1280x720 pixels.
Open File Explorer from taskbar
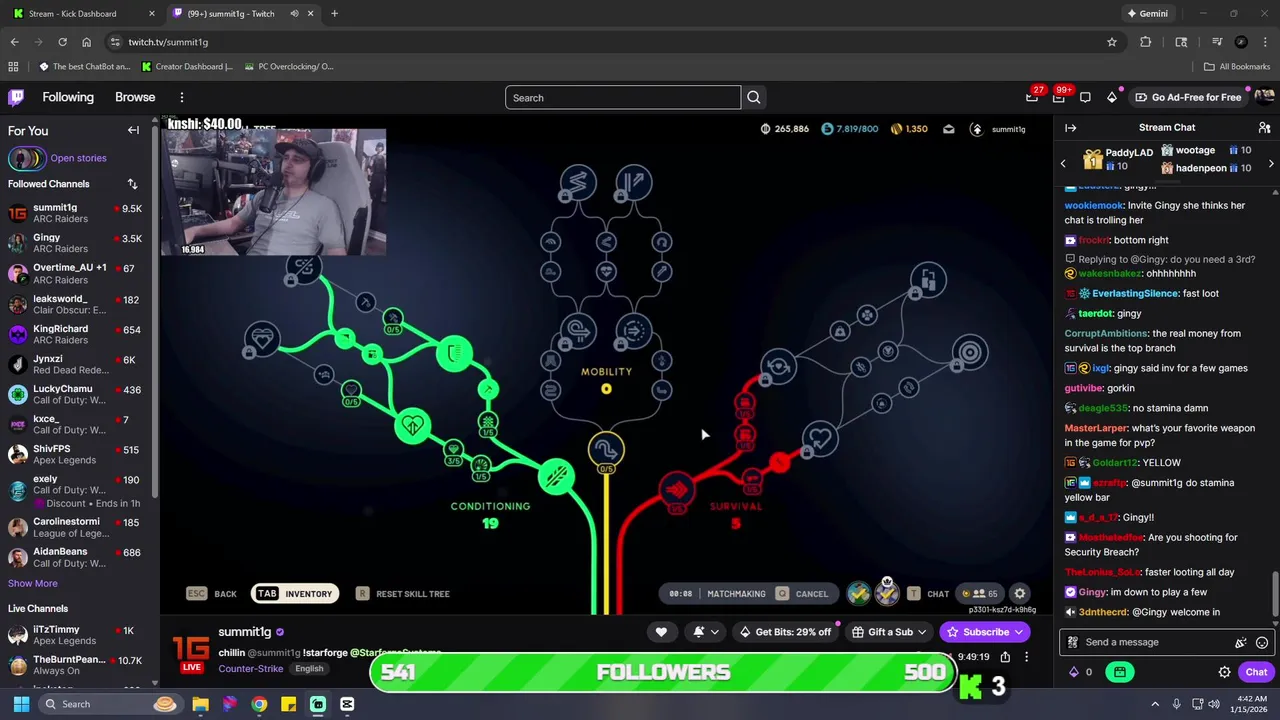(x=200, y=704)
